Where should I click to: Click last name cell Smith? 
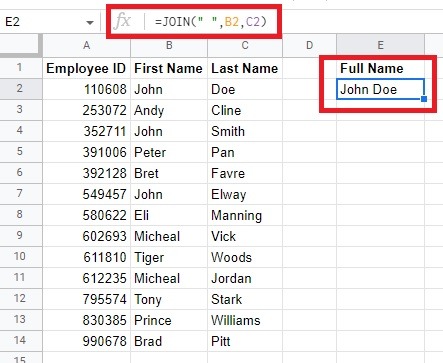click(245, 131)
